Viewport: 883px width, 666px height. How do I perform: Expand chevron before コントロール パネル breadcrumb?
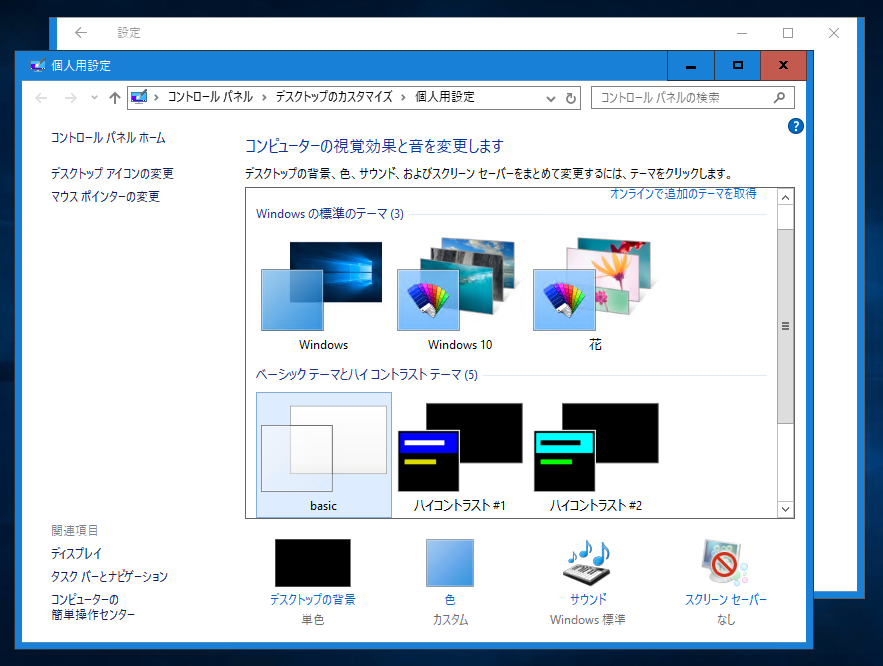point(156,97)
